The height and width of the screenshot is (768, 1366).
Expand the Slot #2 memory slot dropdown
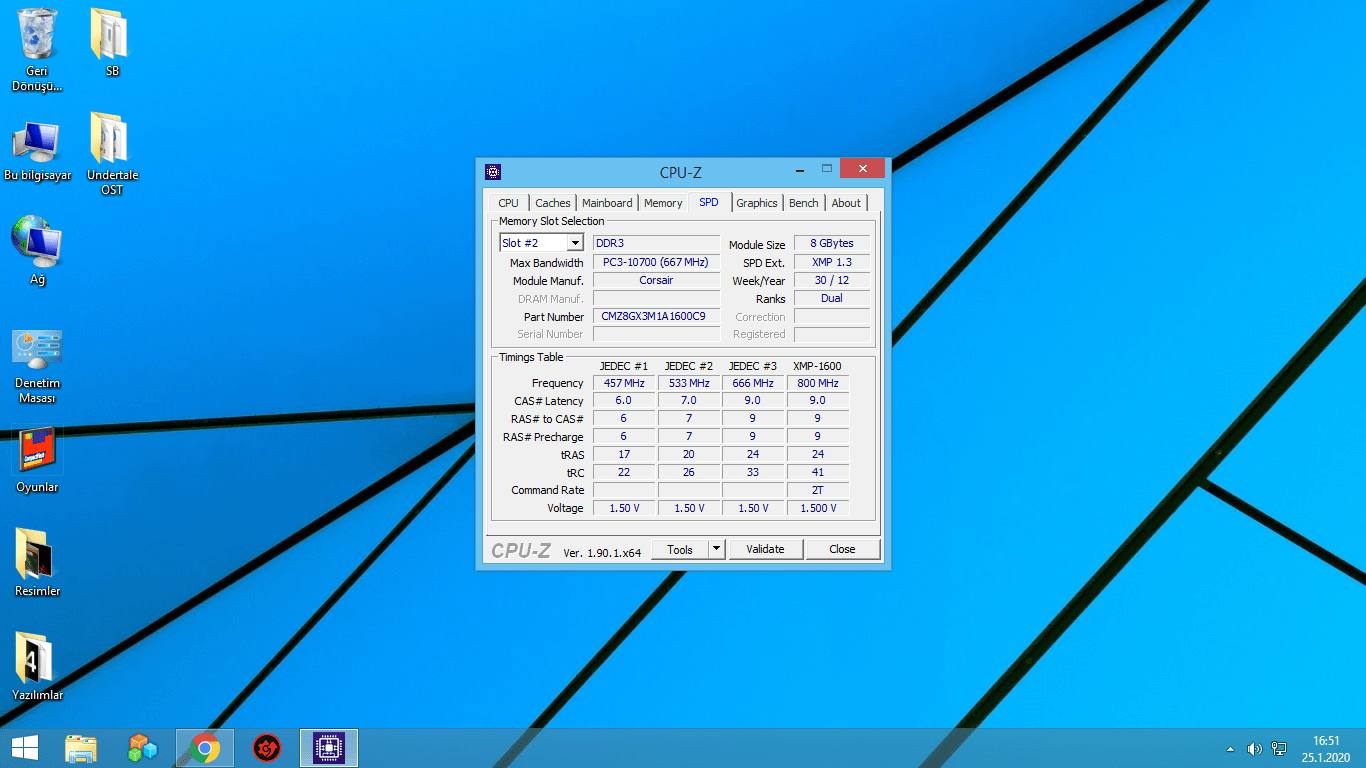574,243
